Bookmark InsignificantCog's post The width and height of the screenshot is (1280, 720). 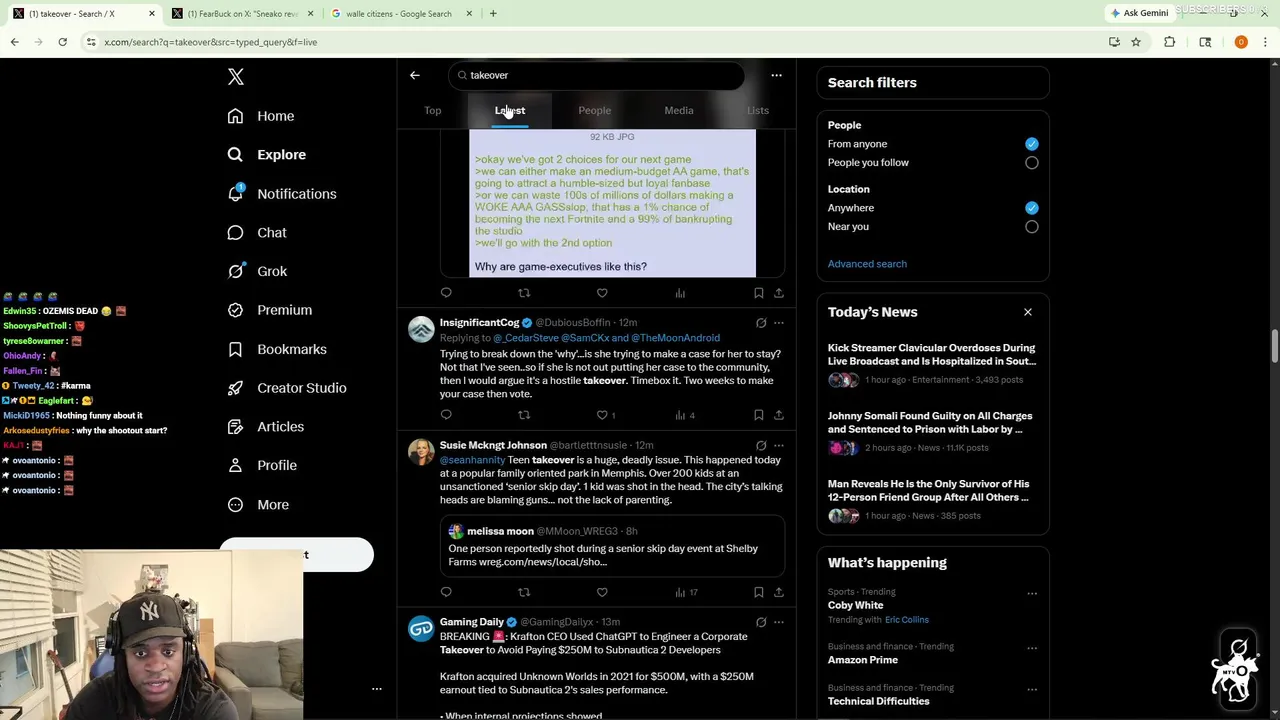click(758, 415)
